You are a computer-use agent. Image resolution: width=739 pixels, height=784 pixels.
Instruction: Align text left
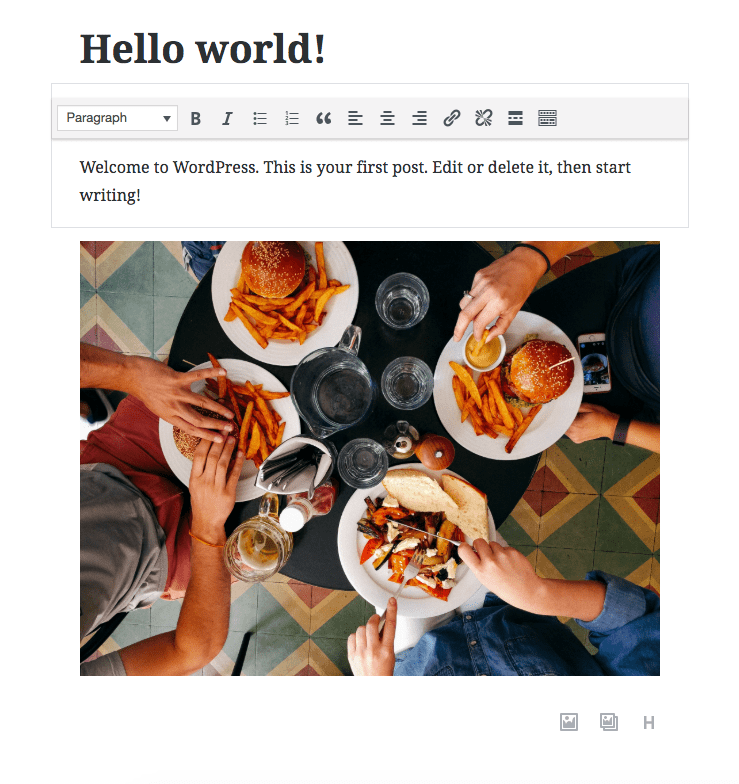[x=356, y=118]
